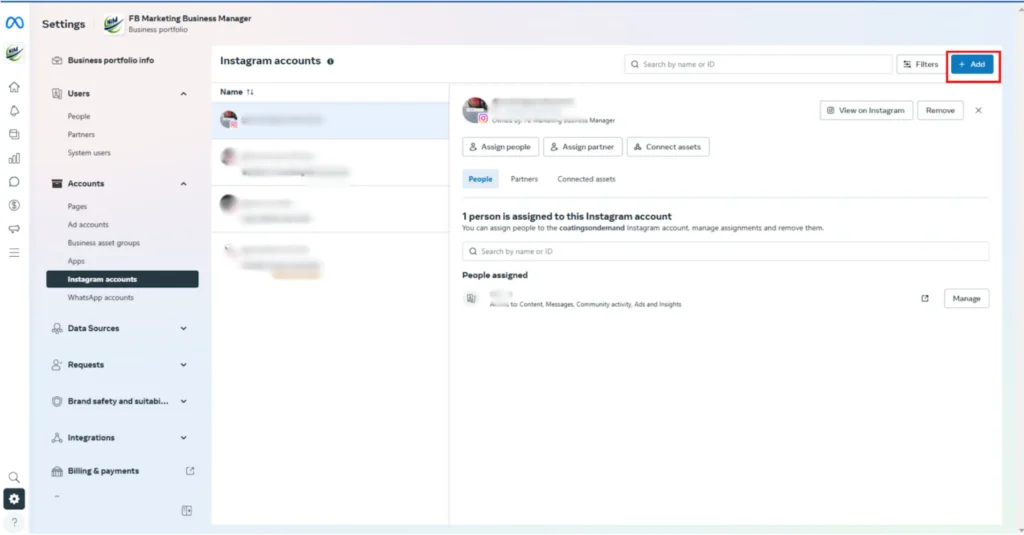Click the bar chart insights icon
Viewport: 1024px width, 535px height.
[x=14, y=158]
